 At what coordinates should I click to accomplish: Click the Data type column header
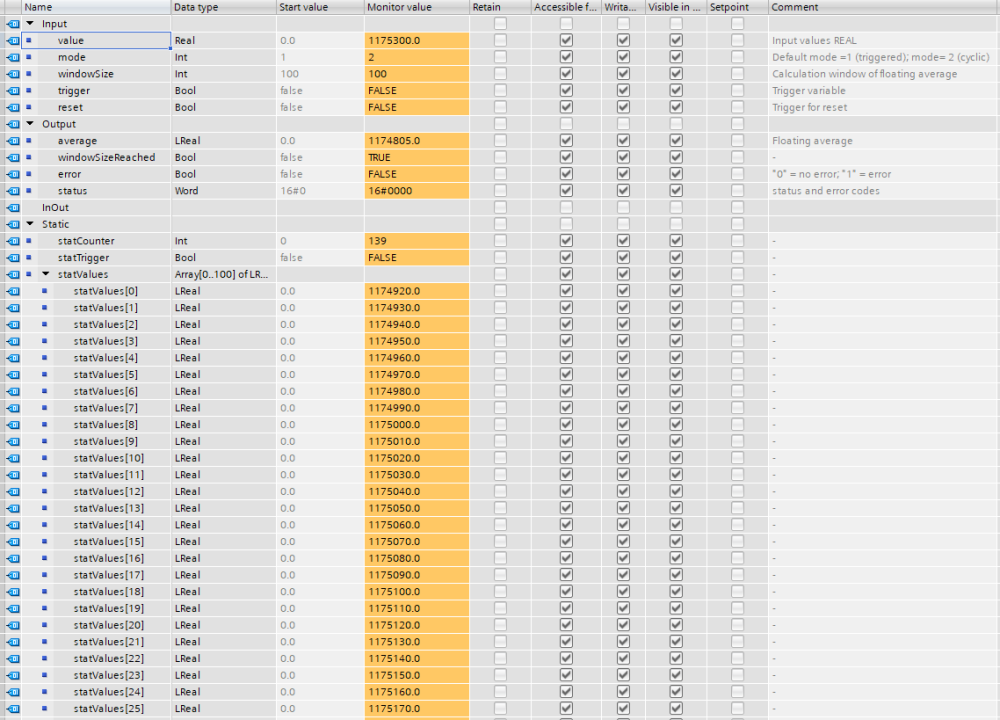pyautogui.click(x=224, y=7)
